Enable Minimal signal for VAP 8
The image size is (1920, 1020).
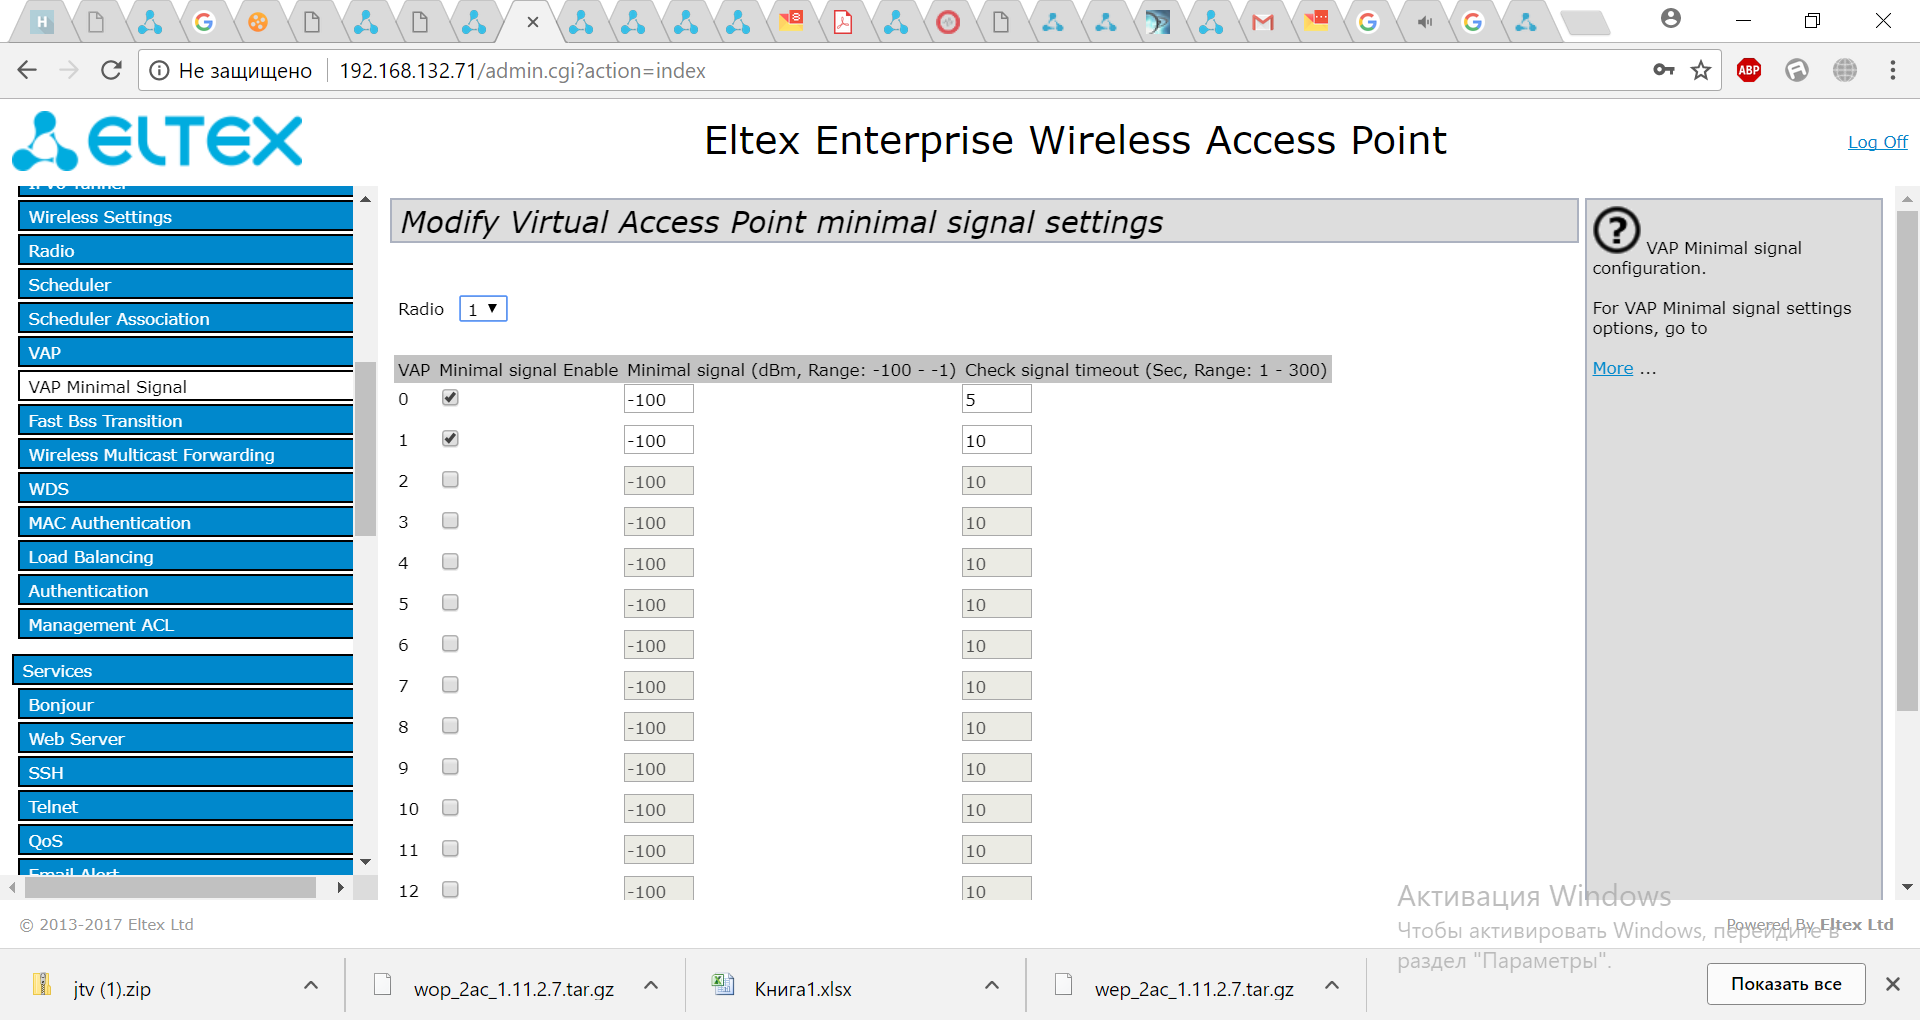pyautogui.click(x=450, y=726)
